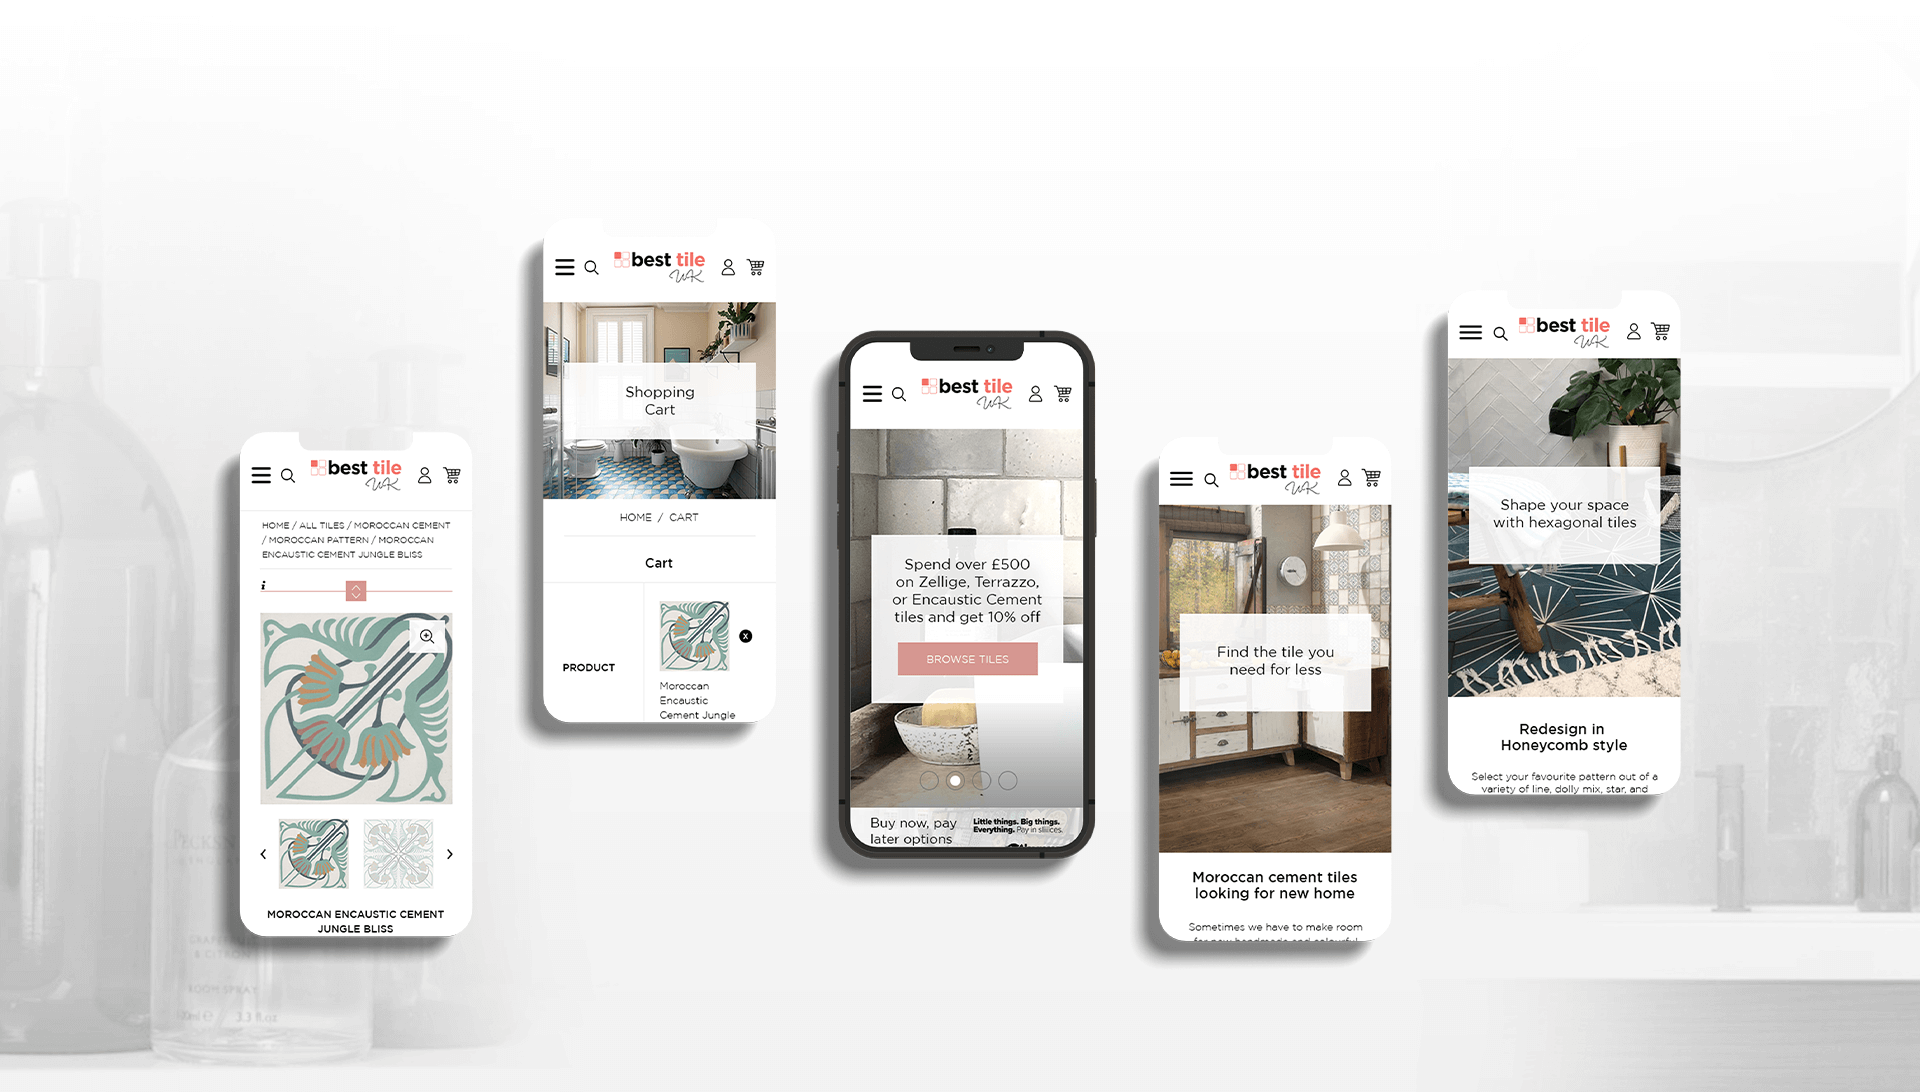Click the previous thumbnail arrow on product page
Image resolution: width=1920 pixels, height=1092 pixels.
(x=262, y=855)
